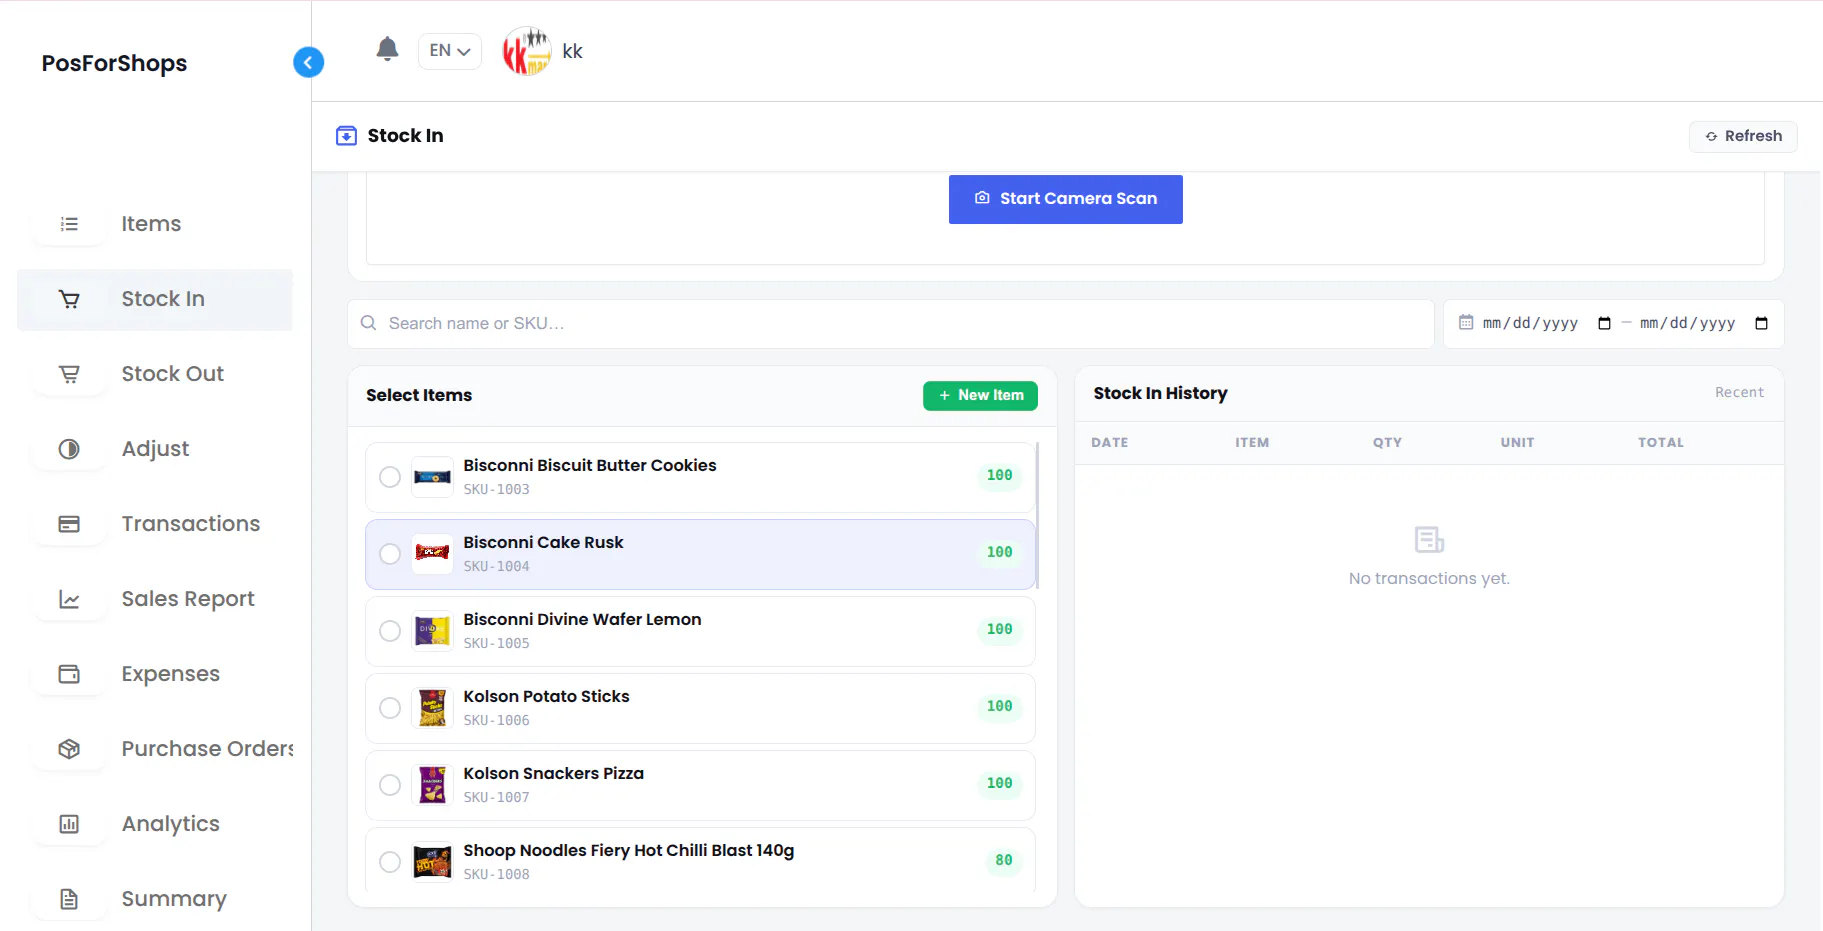
Task: Open the Adjust page
Action: pos(155,449)
